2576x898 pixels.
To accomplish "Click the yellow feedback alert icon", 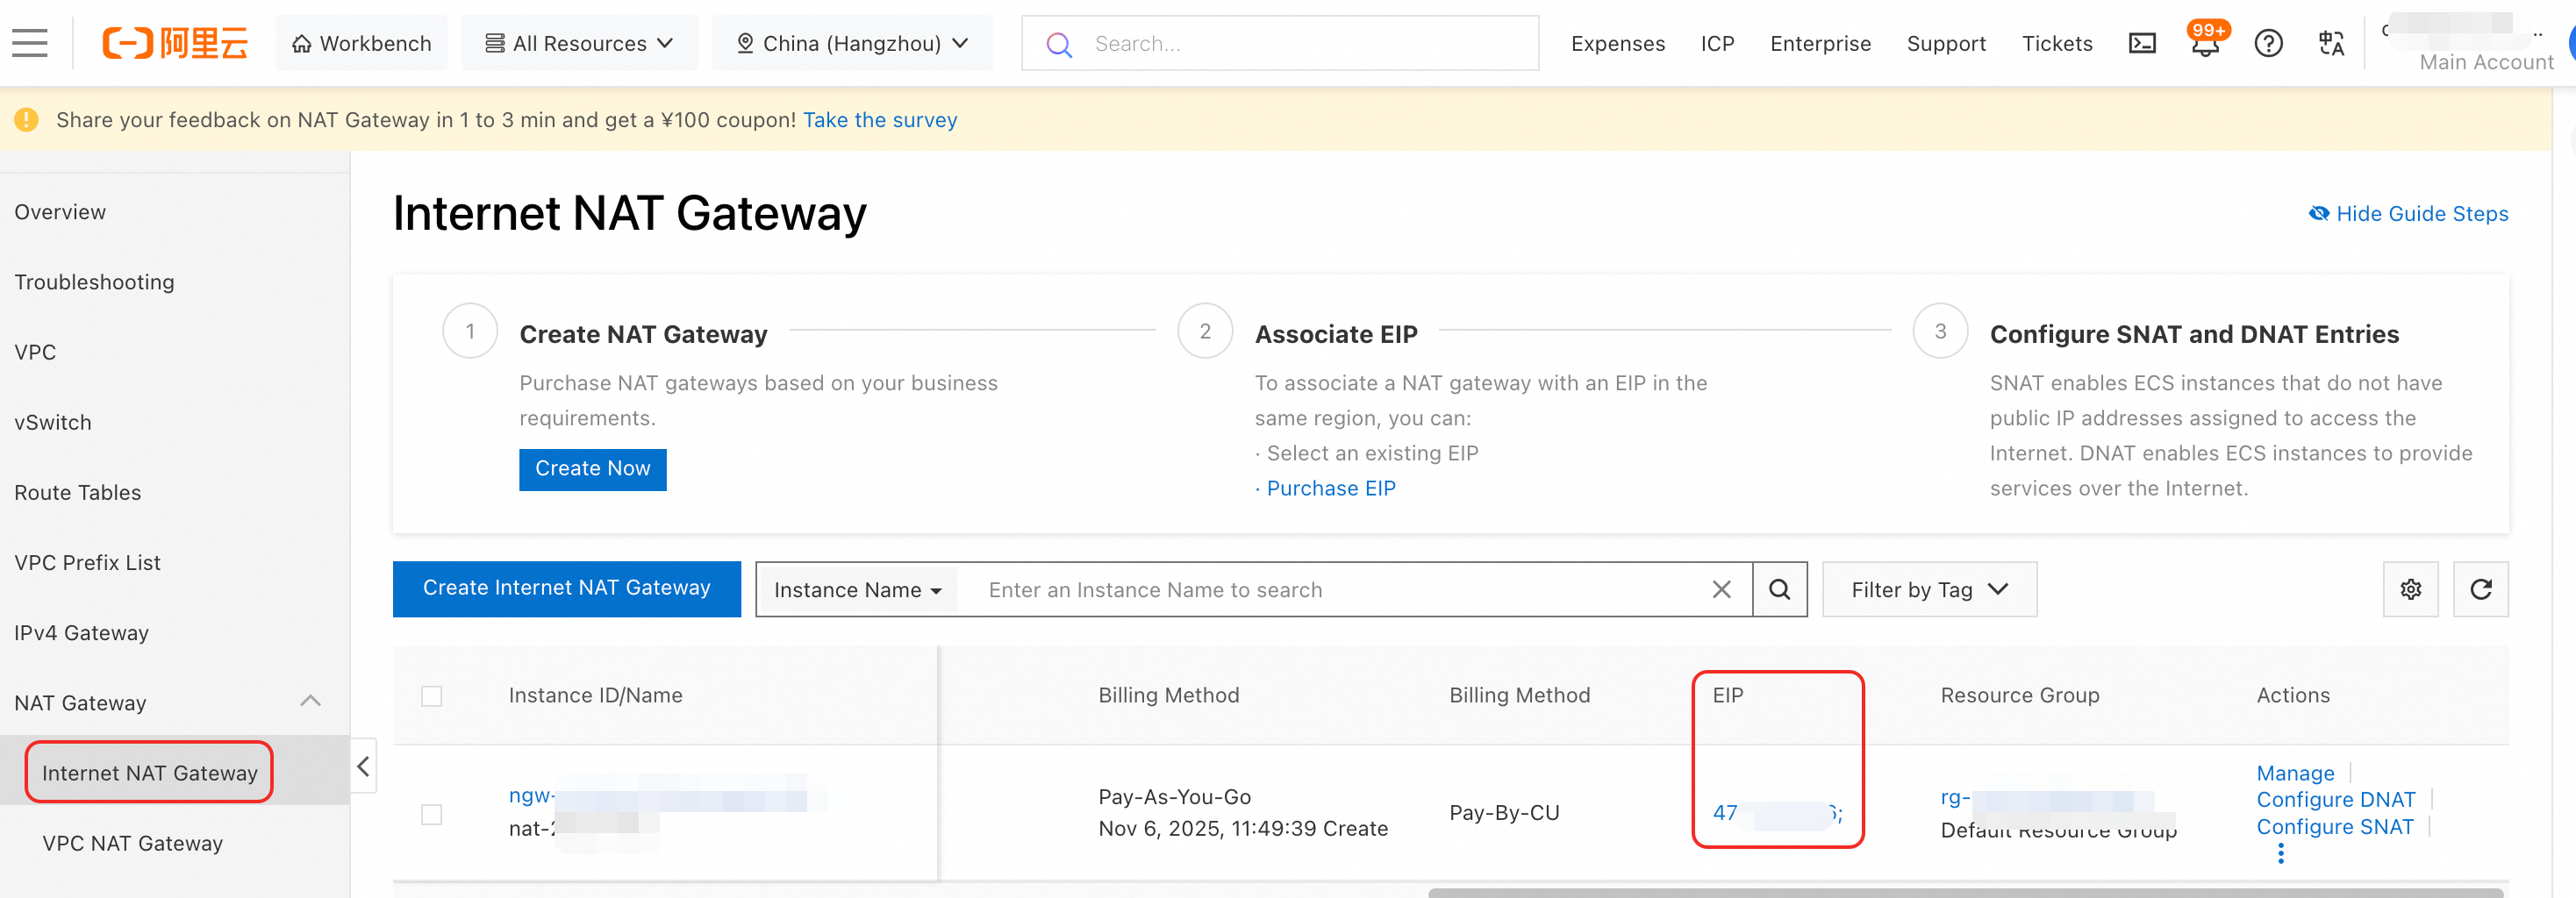I will pos(26,120).
